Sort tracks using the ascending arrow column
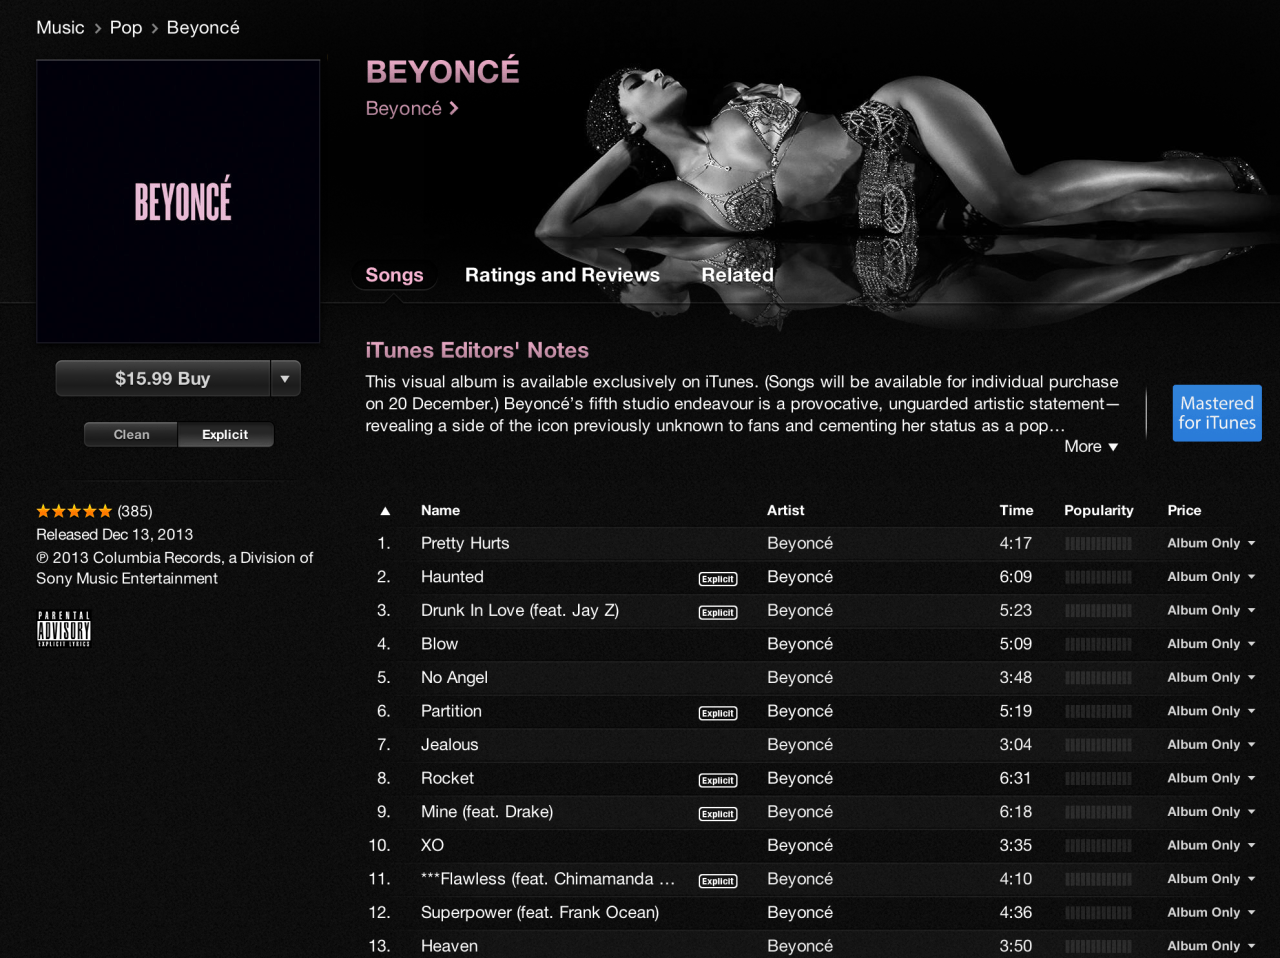1280x958 pixels. click(385, 511)
